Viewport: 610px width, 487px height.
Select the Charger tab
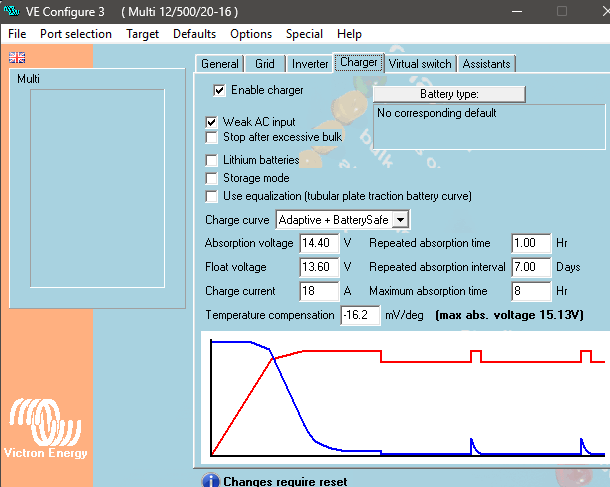tap(359, 62)
